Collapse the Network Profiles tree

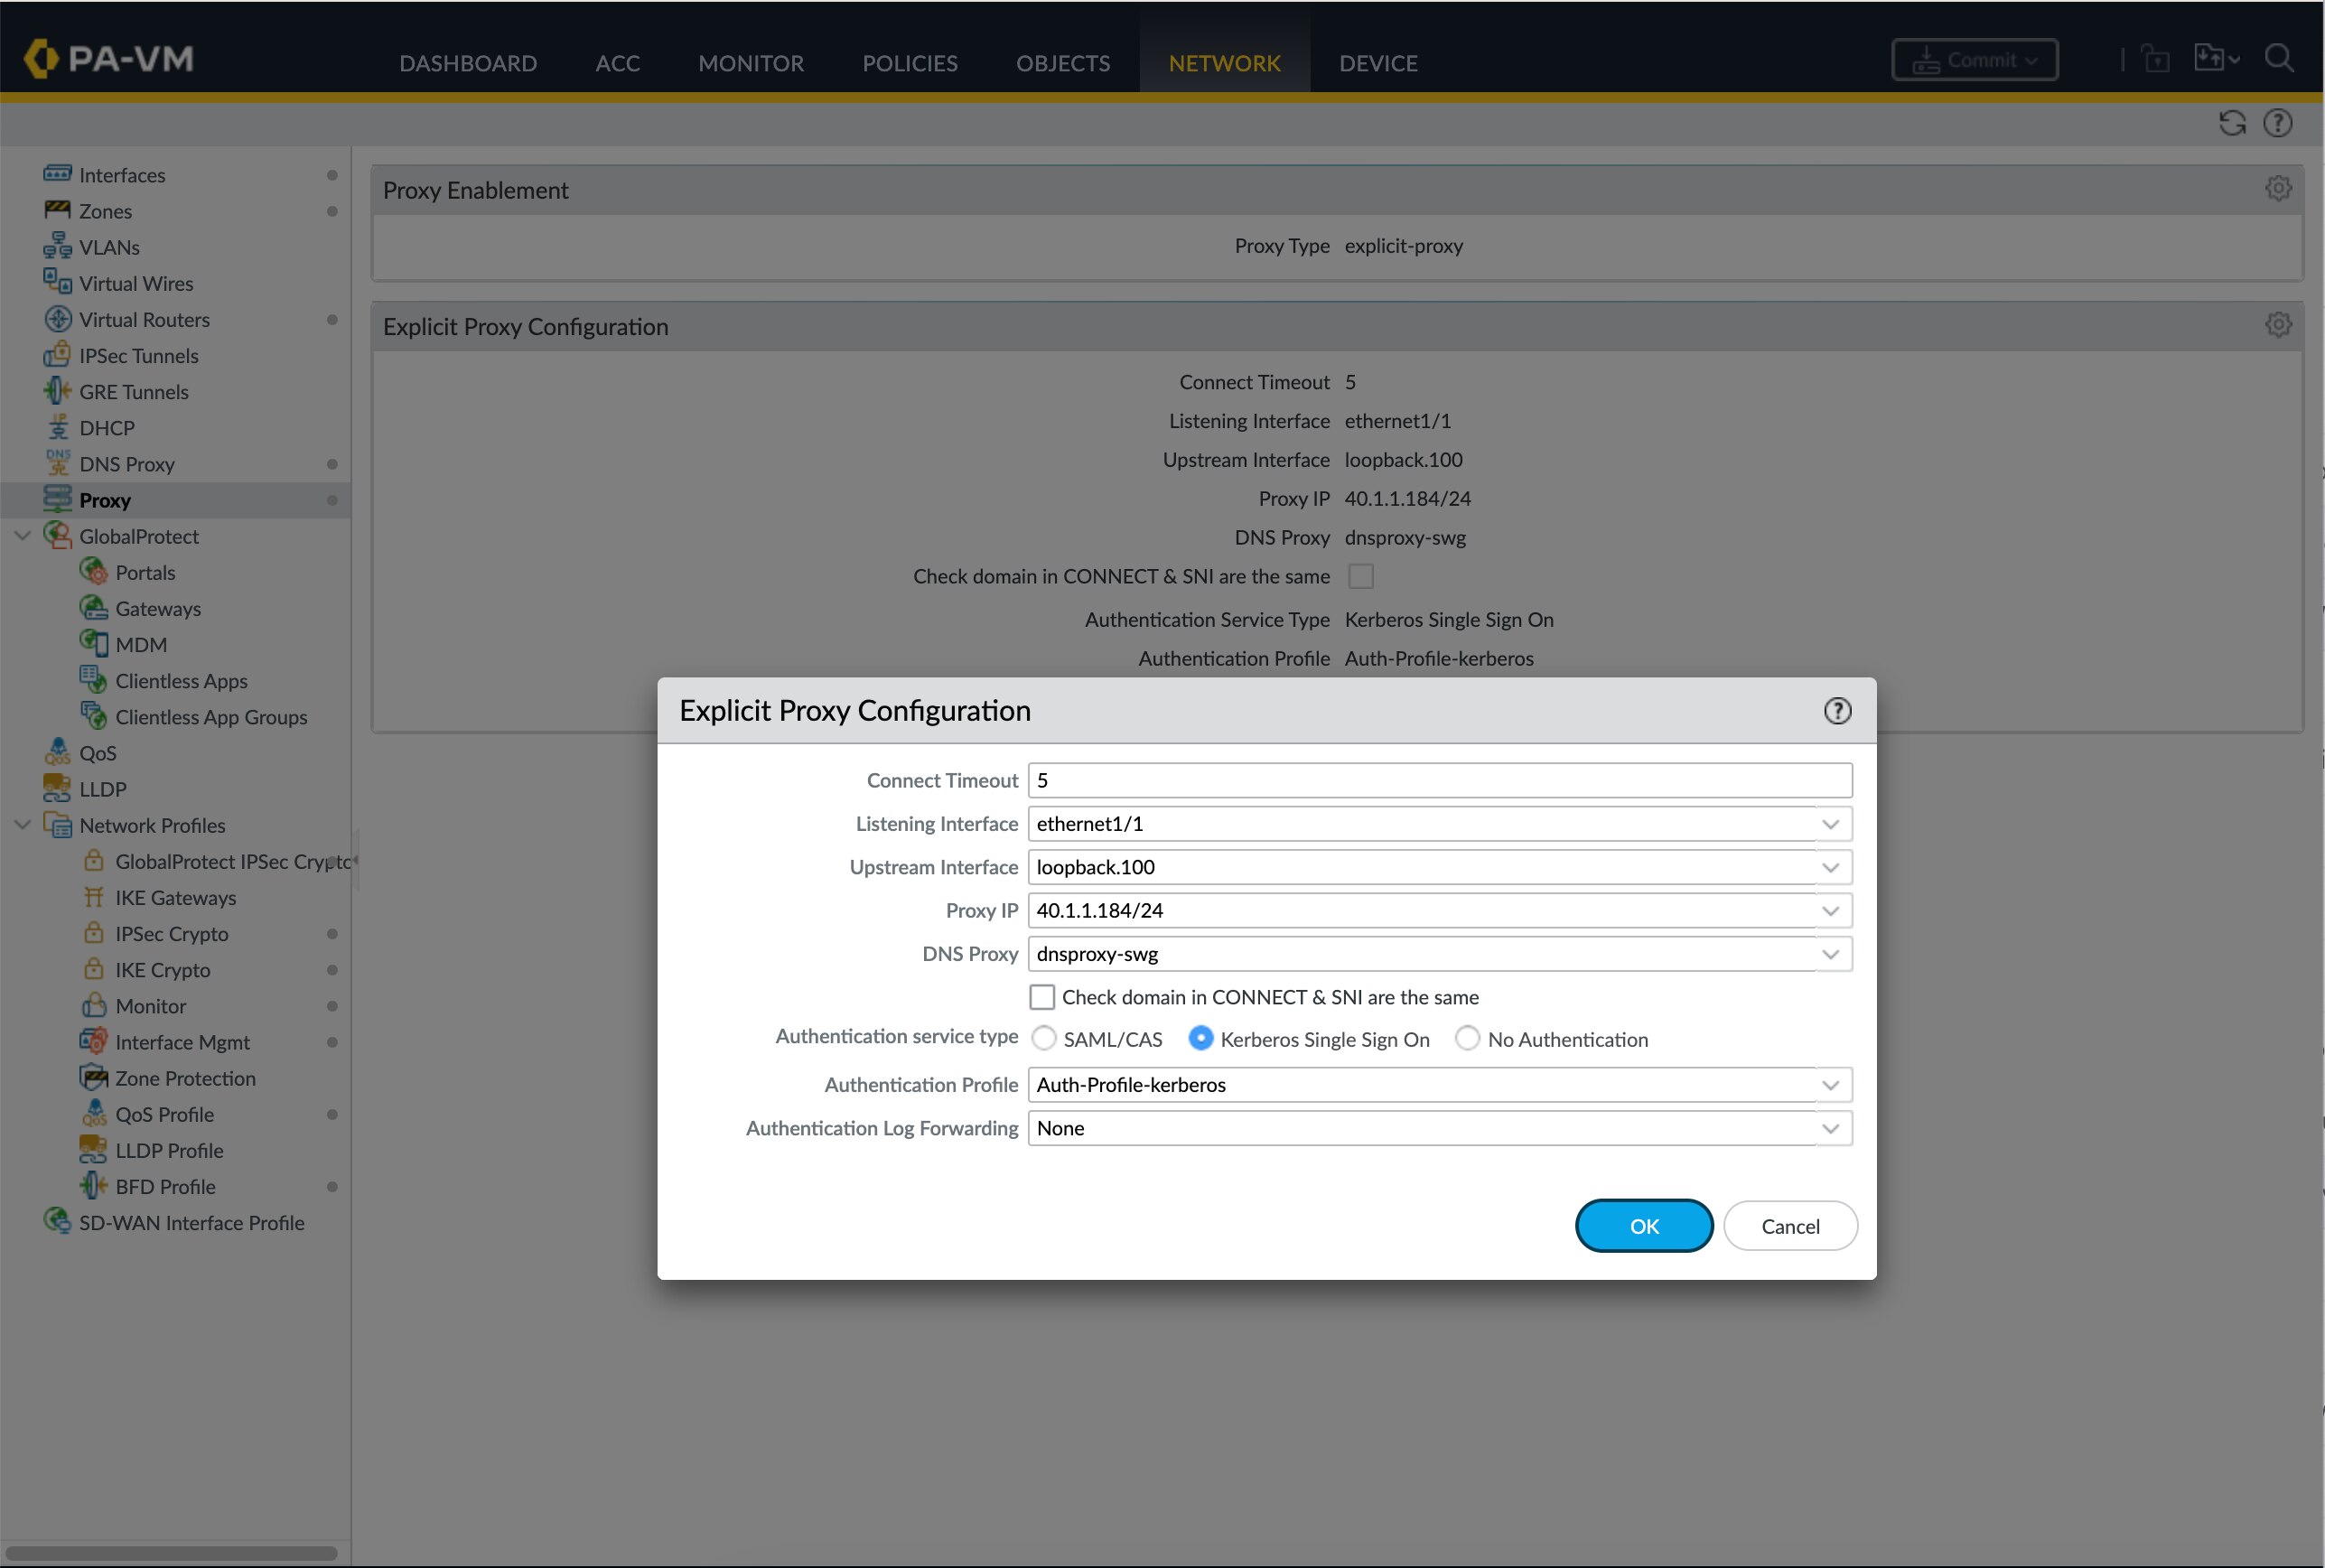21,824
